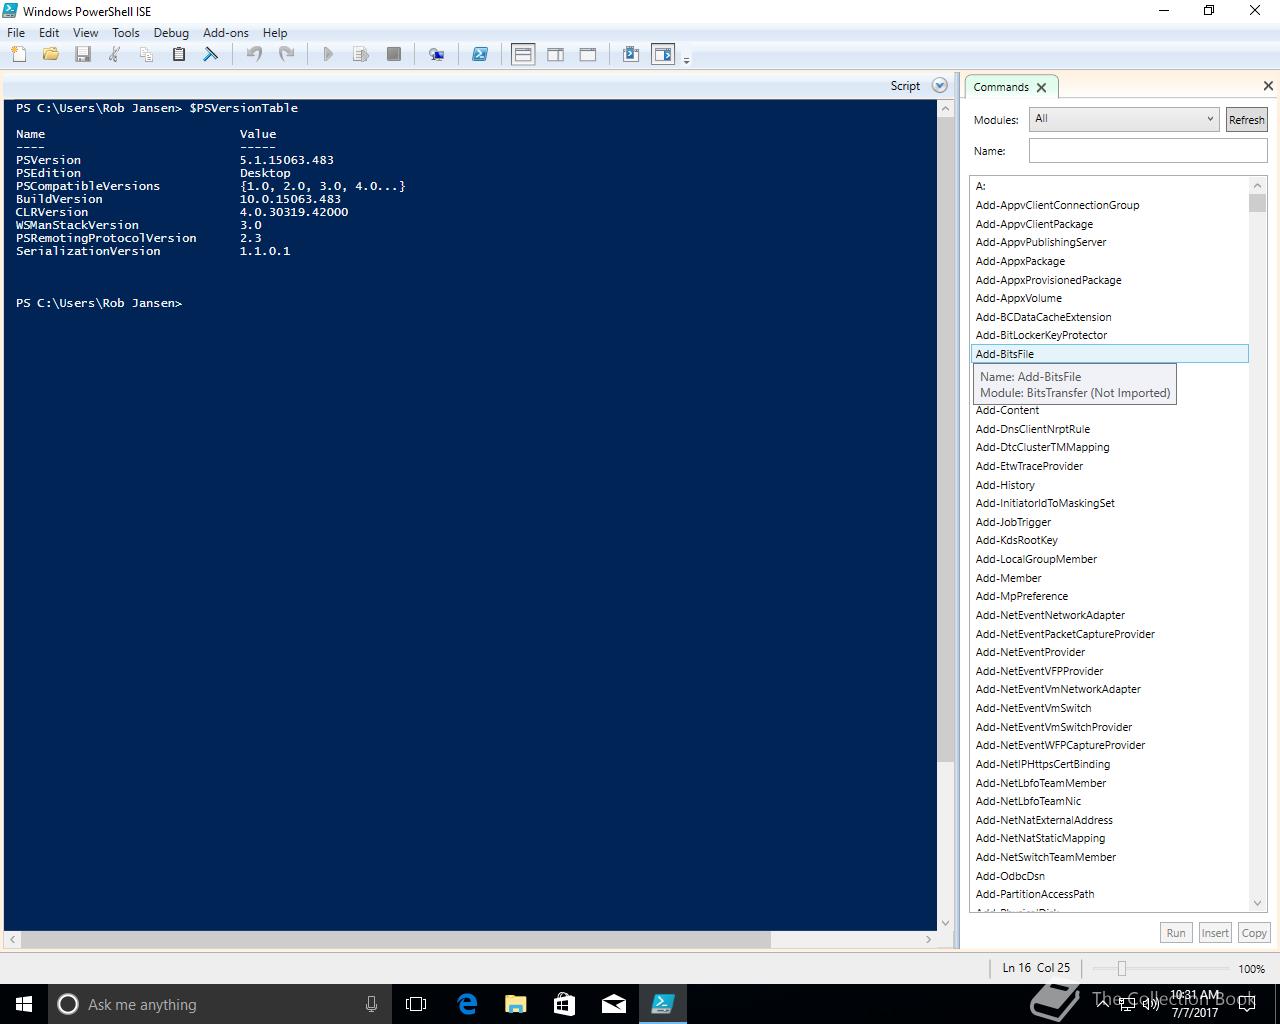Start PowerShell.exe from the toolbar icon
Image resolution: width=1280 pixels, height=1024 pixels.
(x=480, y=55)
